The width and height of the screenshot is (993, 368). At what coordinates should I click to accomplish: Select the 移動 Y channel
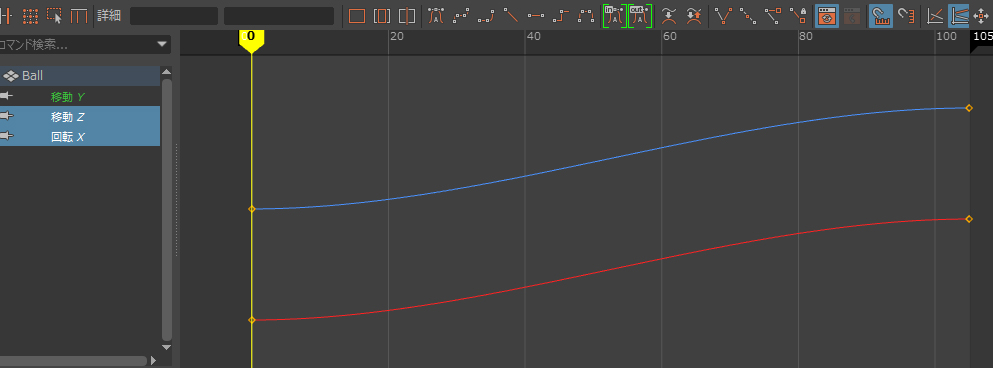click(x=80, y=97)
